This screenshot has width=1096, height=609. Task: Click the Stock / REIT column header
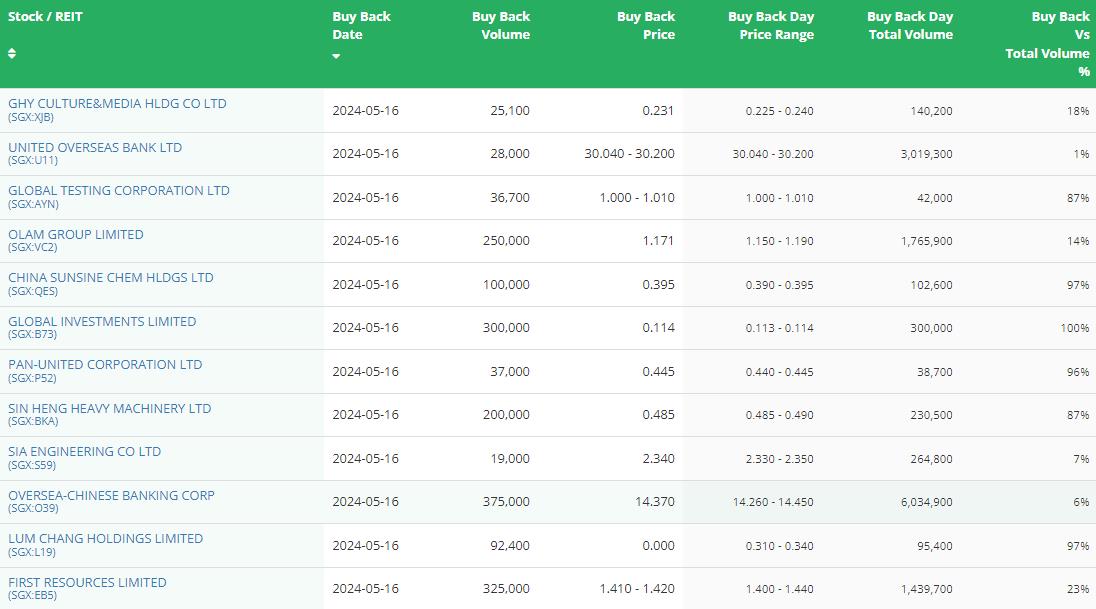pos(45,16)
